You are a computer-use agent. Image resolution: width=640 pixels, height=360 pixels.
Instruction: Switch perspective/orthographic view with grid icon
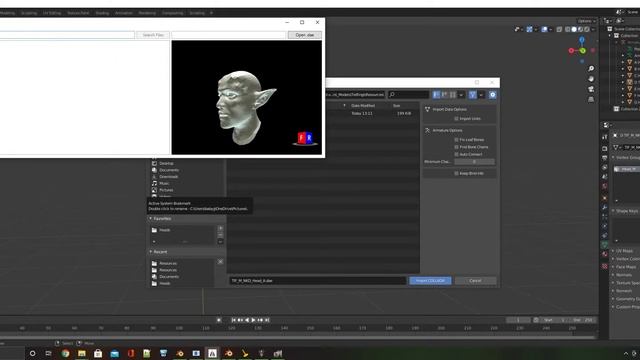(x=591, y=99)
